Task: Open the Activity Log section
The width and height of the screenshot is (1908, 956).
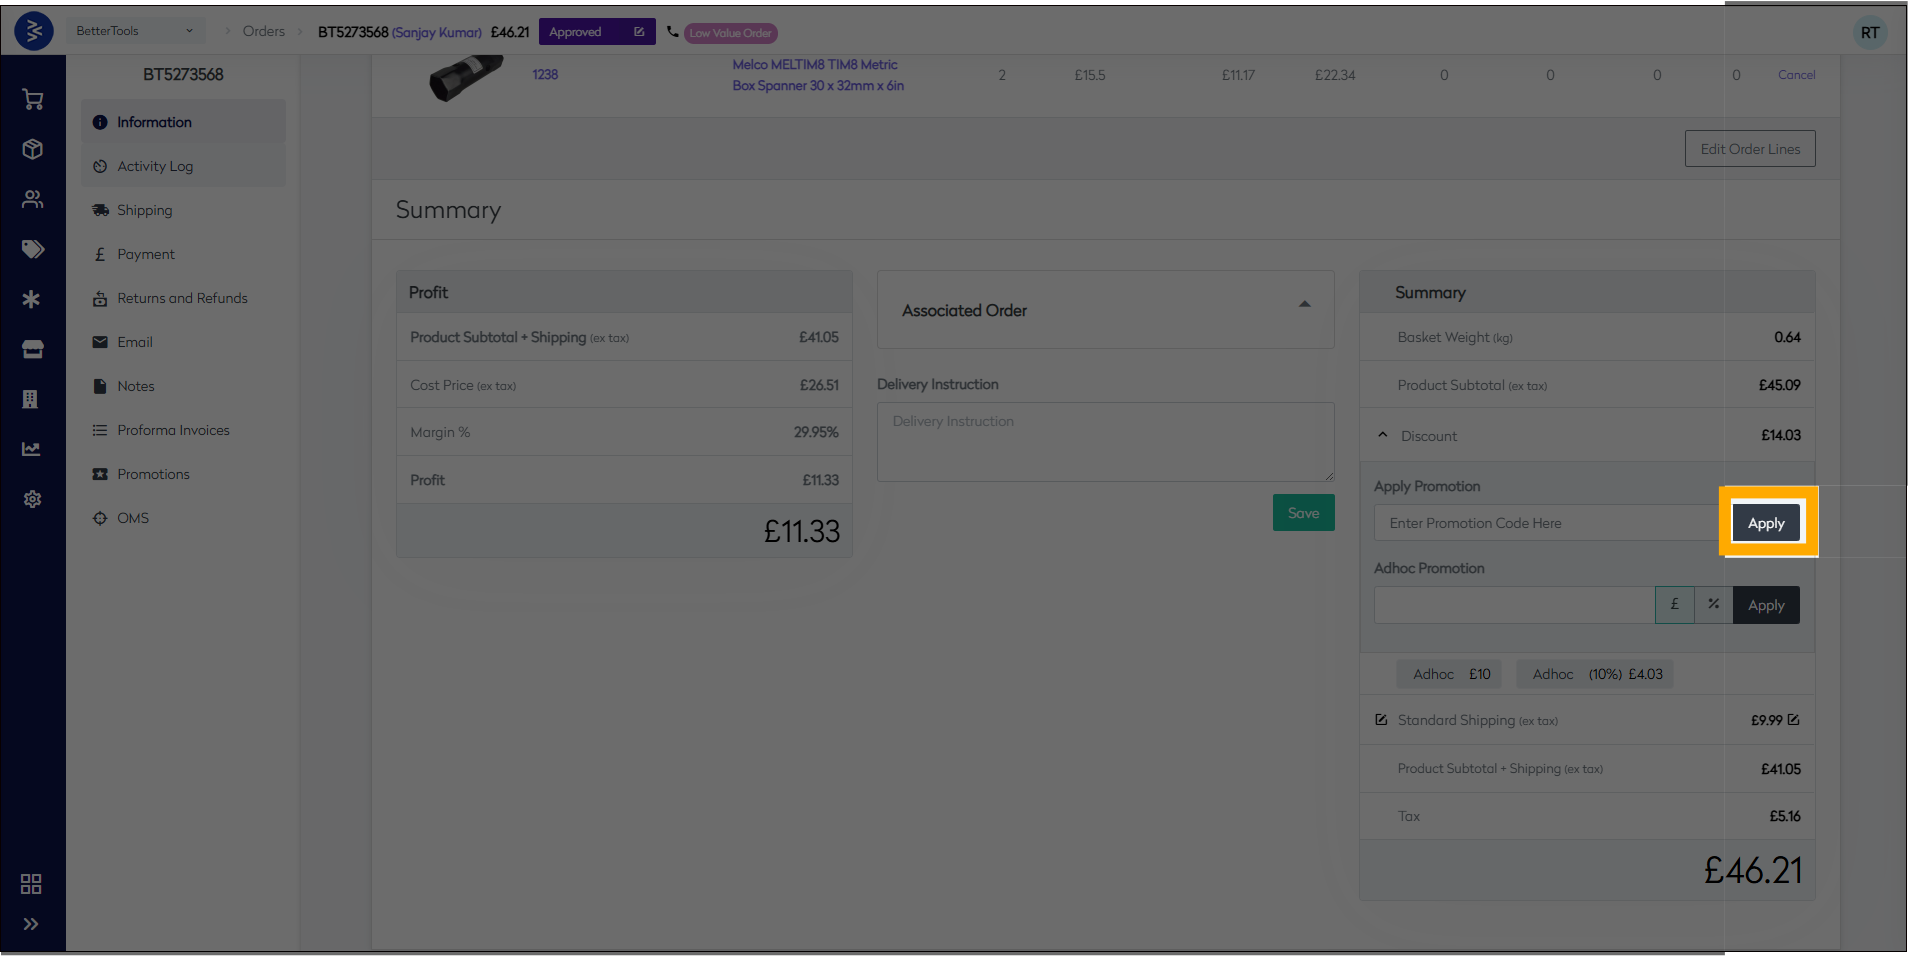Action: pyautogui.click(x=155, y=166)
